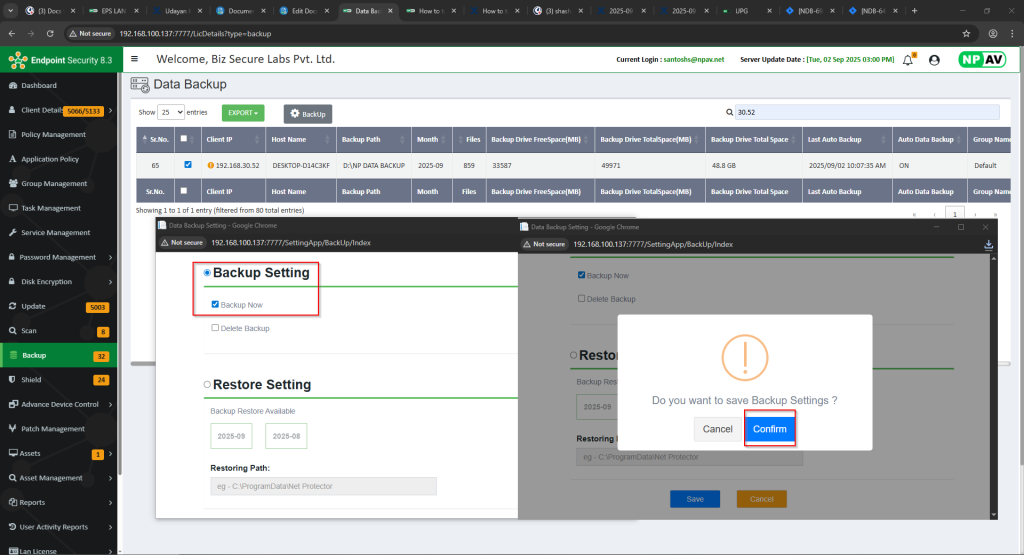
Task: Expand the green EXPORT dropdown
Action: [243, 113]
